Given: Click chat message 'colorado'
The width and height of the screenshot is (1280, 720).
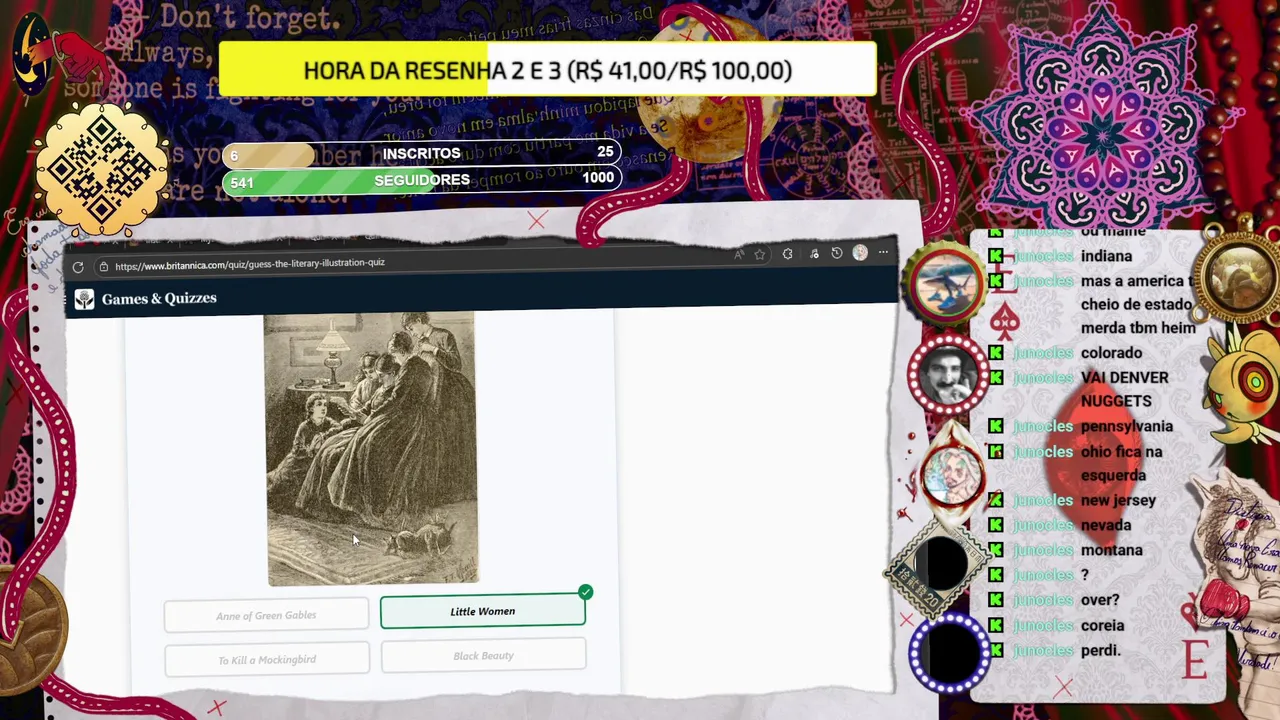Looking at the screenshot, I should pyautogui.click(x=1111, y=352).
